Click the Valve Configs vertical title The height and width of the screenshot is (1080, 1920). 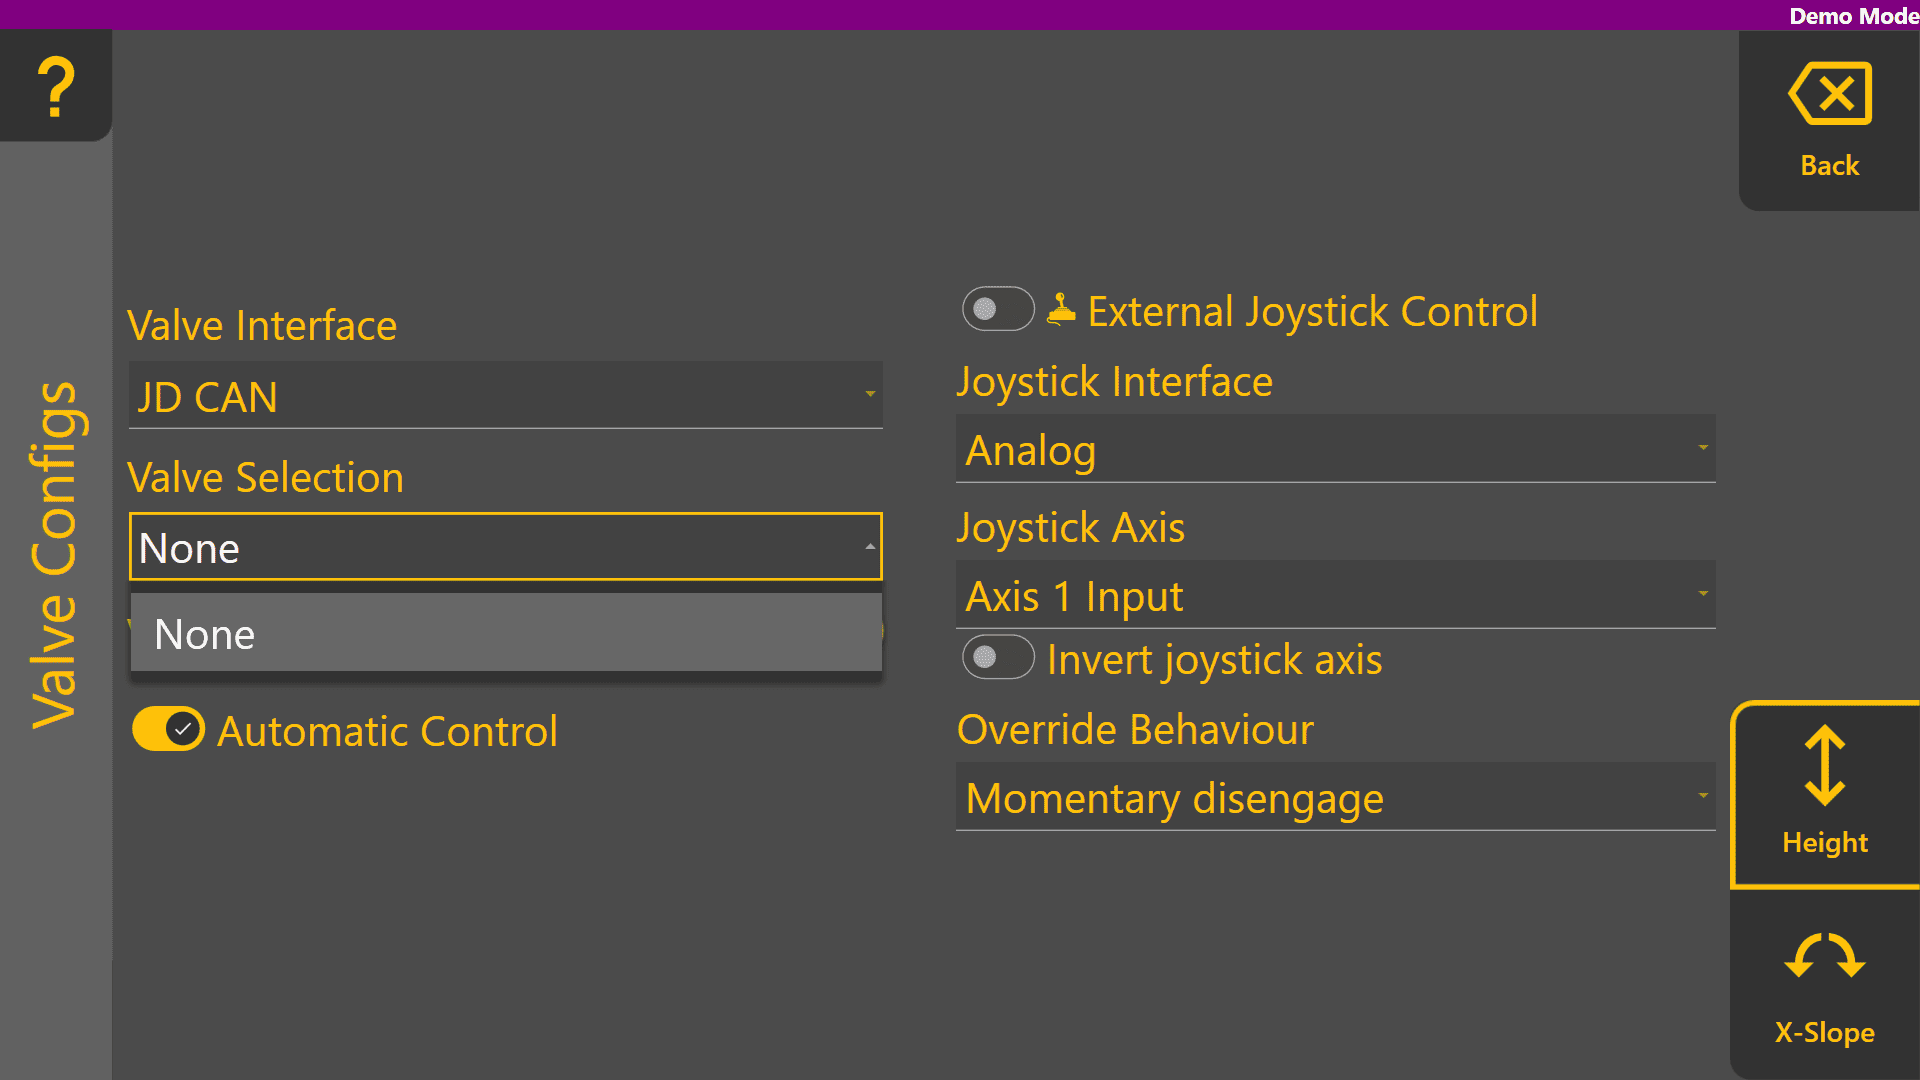[x=54, y=555]
